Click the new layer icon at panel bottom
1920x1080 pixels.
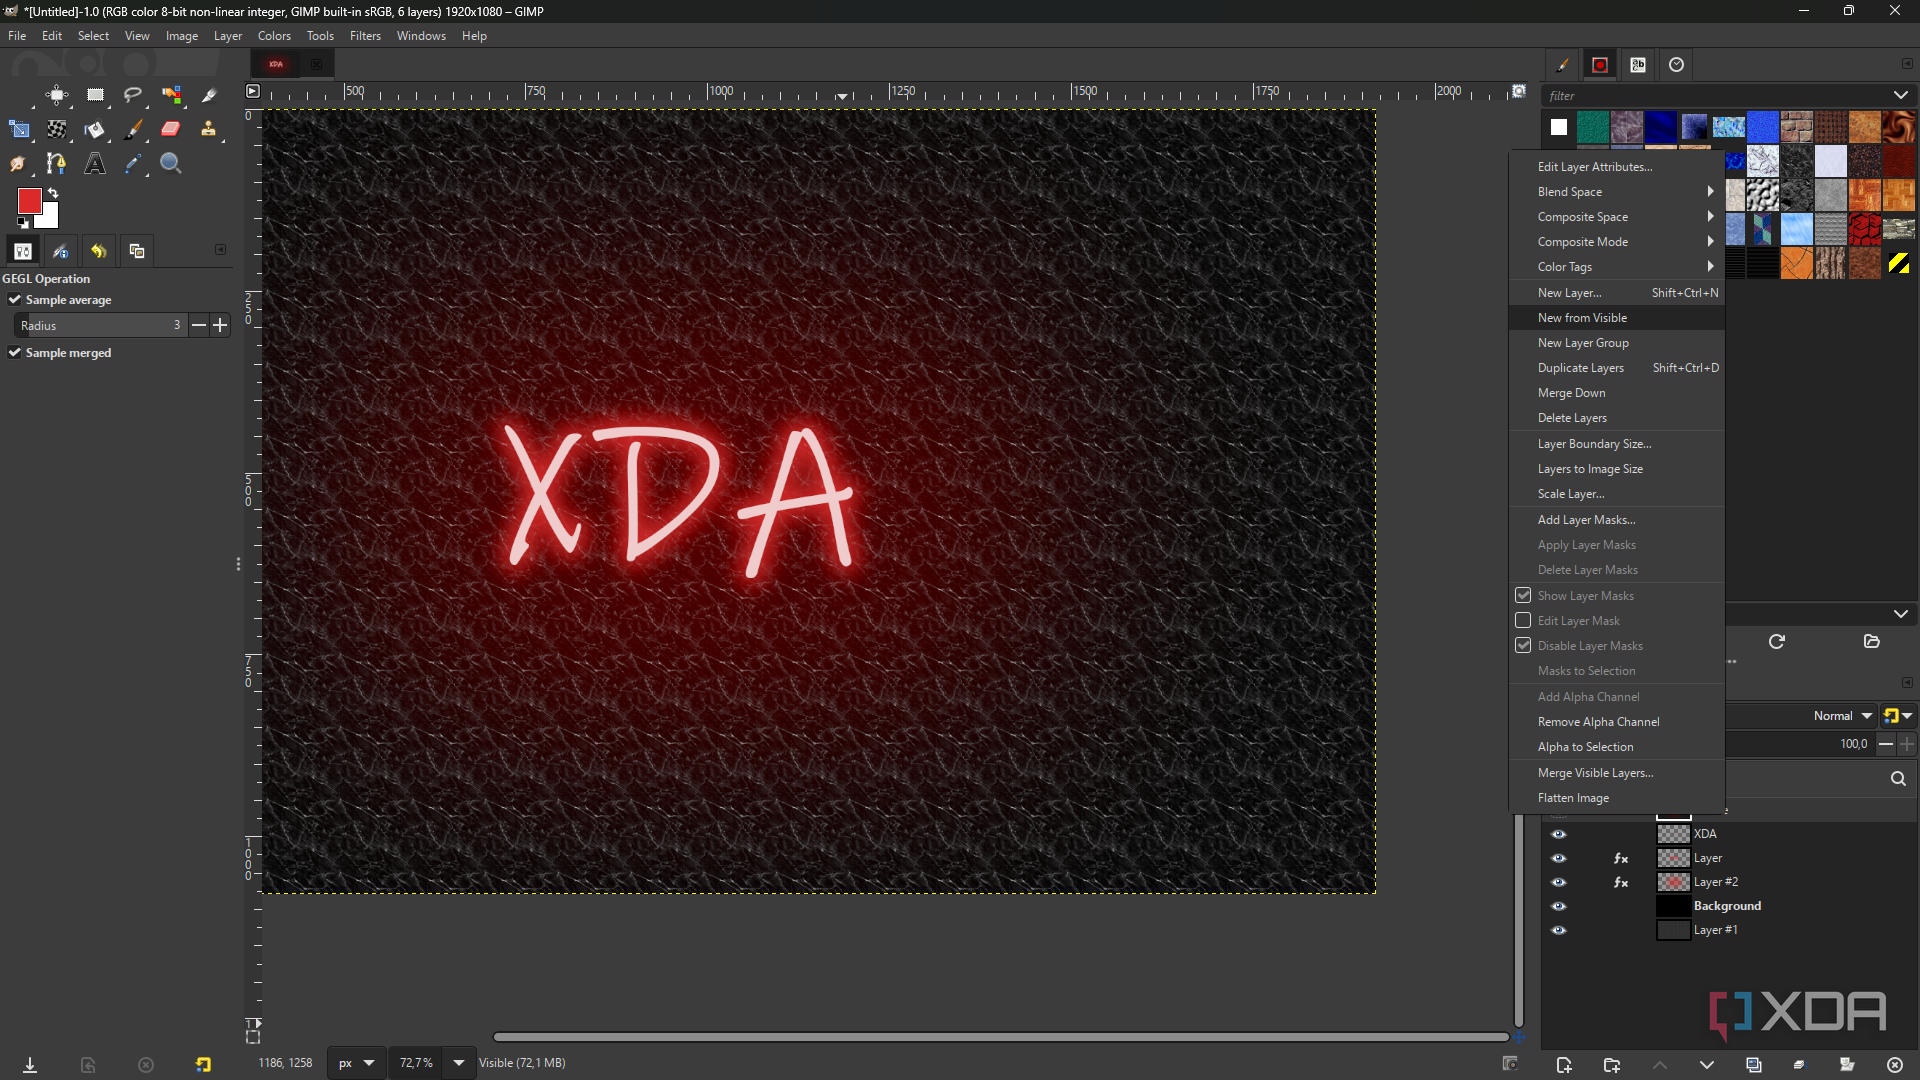(1564, 1065)
